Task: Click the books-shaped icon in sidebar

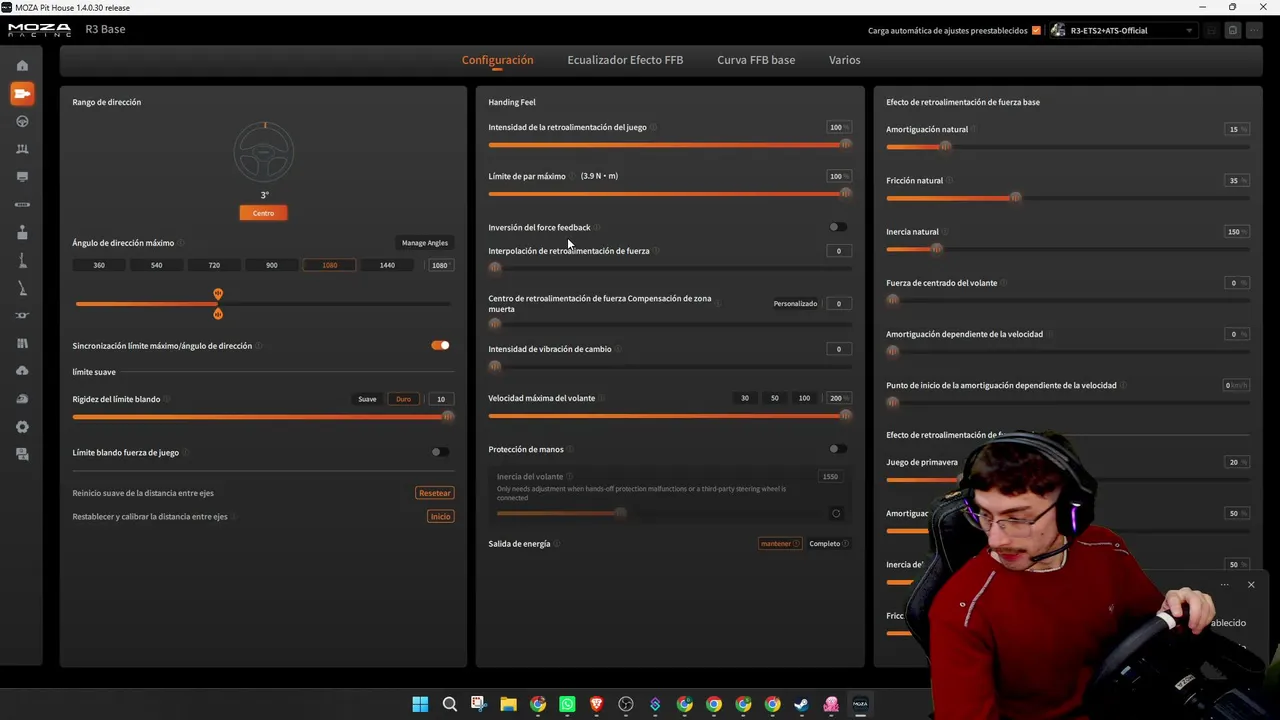Action: coord(22,343)
